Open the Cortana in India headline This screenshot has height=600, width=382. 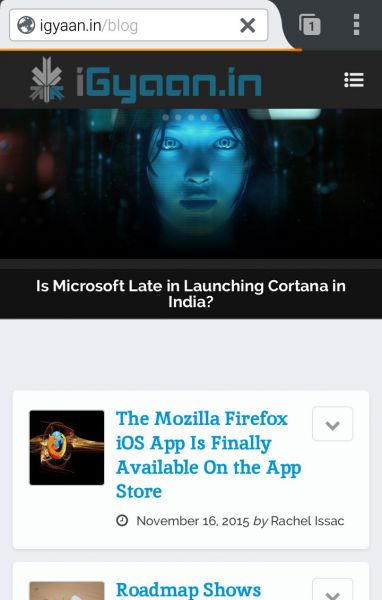pyautogui.click(x=191, y=294)
